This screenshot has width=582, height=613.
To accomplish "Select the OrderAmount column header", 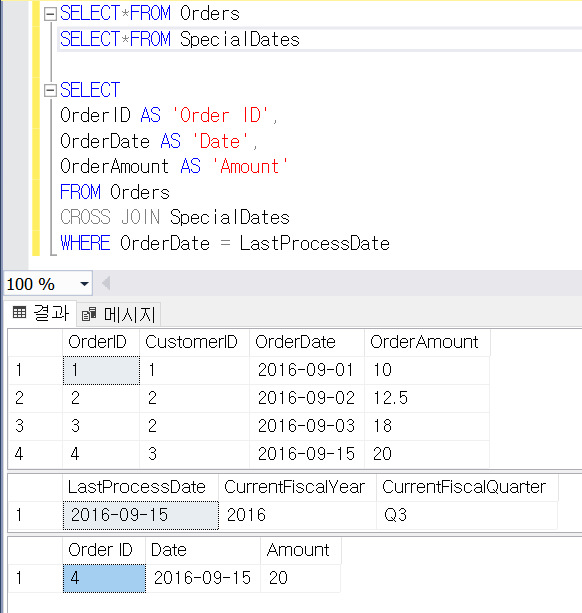I will 427,342.
